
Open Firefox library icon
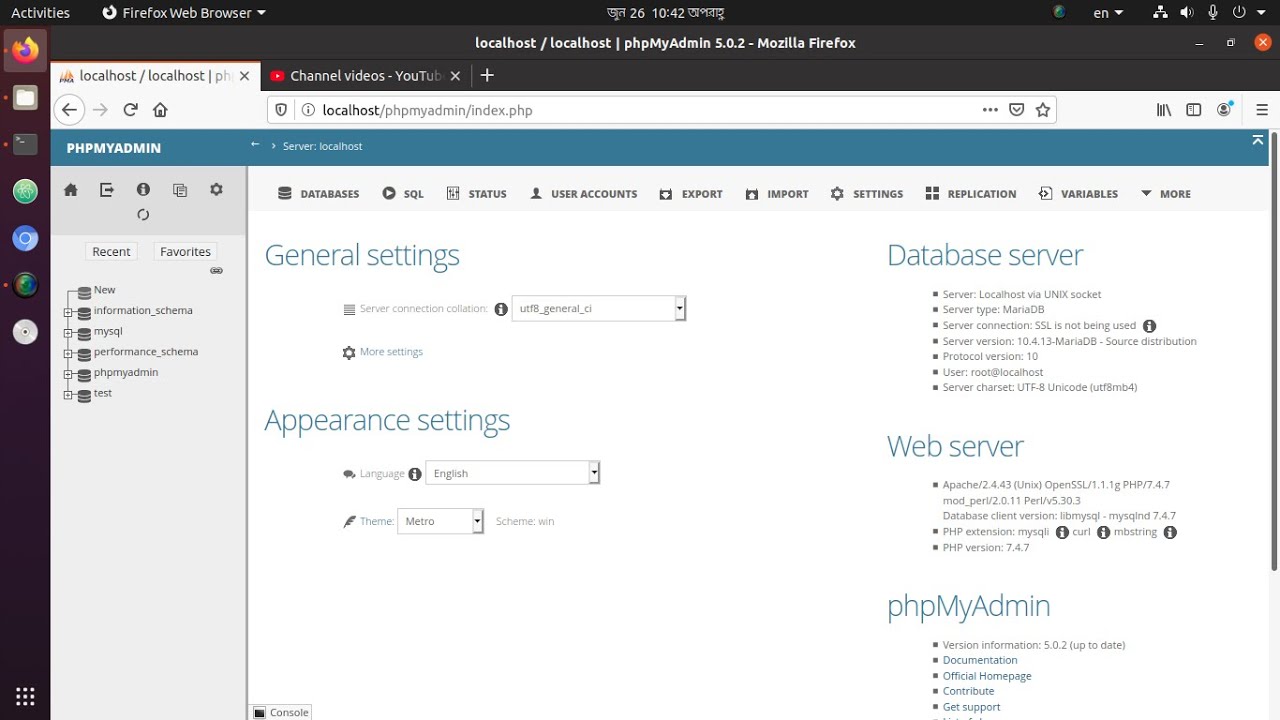(x=1164, y=110)
